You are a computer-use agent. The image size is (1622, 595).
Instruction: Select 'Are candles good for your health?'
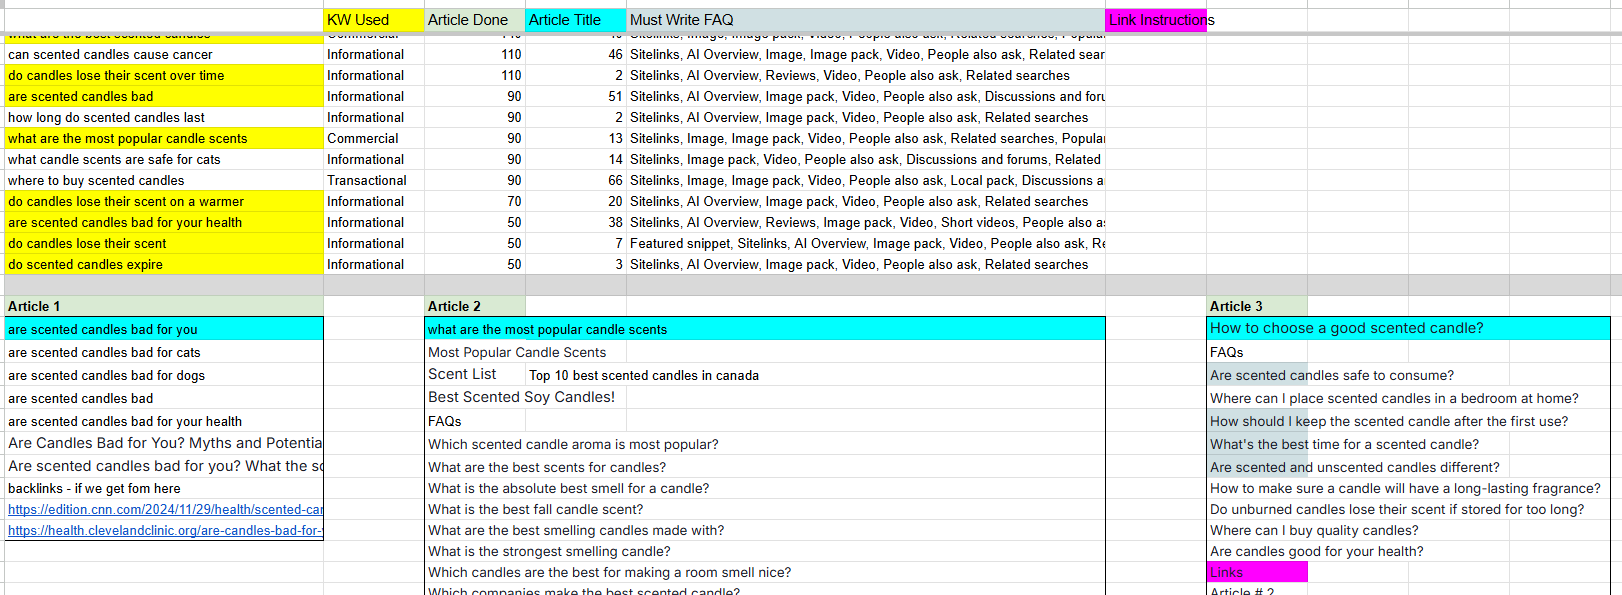tap(1316, 552)
